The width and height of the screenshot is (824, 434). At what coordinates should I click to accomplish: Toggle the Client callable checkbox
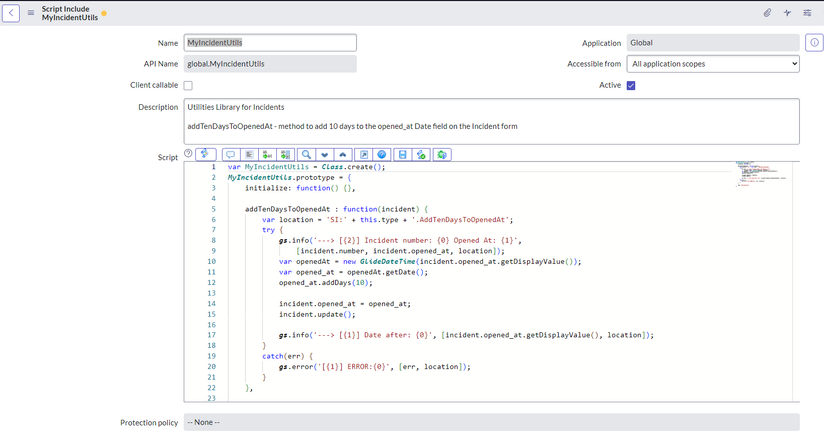[188, 85]
